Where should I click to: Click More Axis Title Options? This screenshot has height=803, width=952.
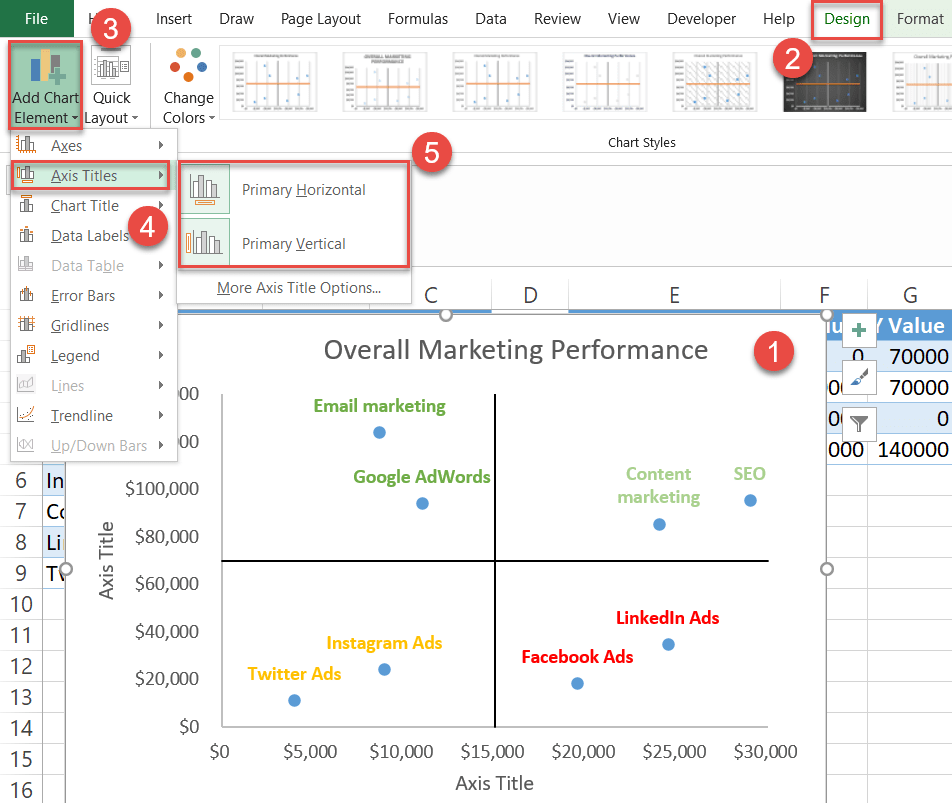298,288
